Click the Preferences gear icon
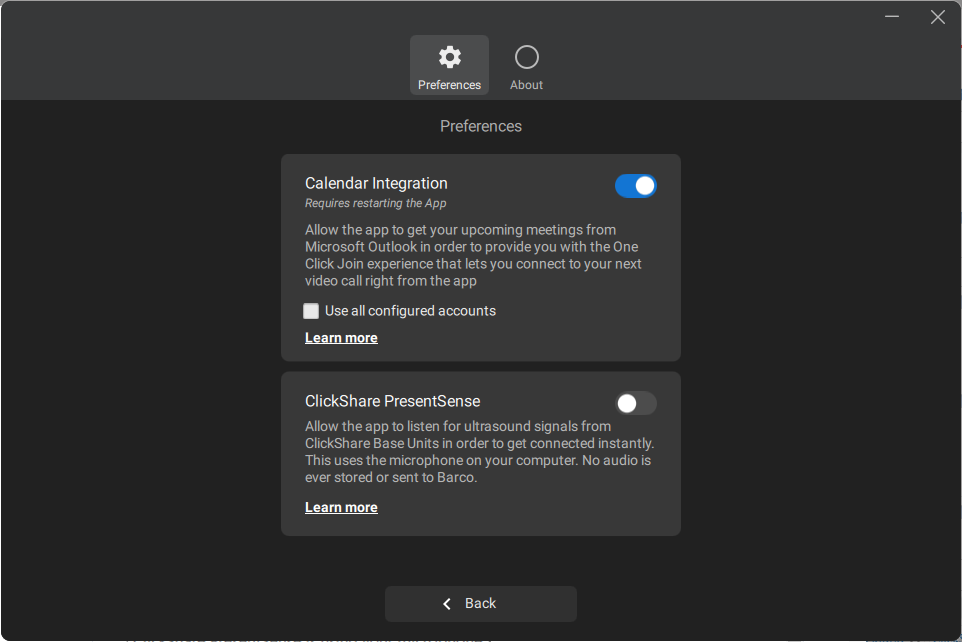 pos(450,57)
